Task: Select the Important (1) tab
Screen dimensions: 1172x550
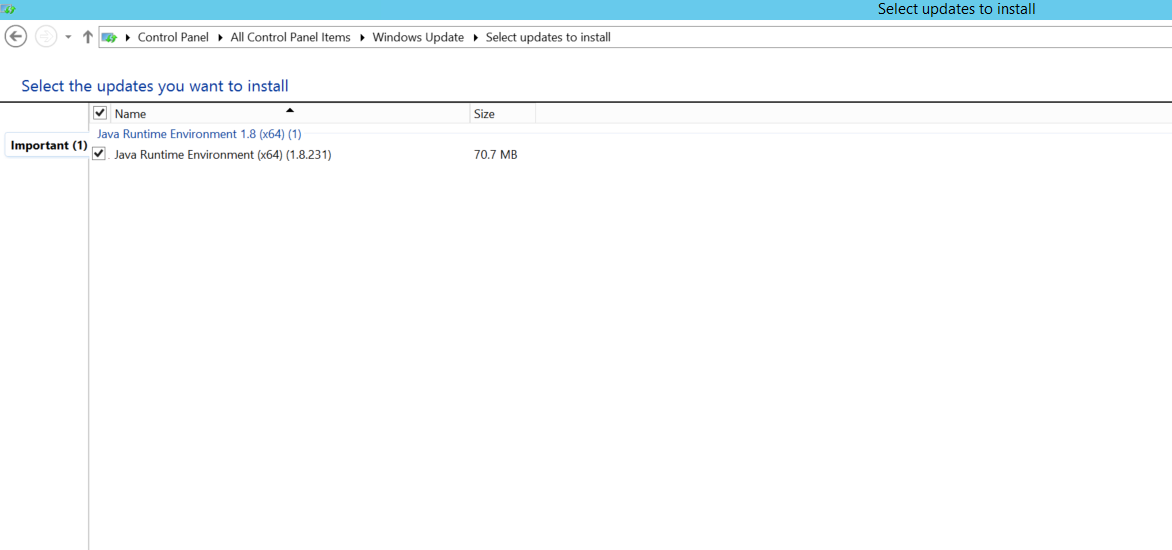Action: tap(49, 145)
